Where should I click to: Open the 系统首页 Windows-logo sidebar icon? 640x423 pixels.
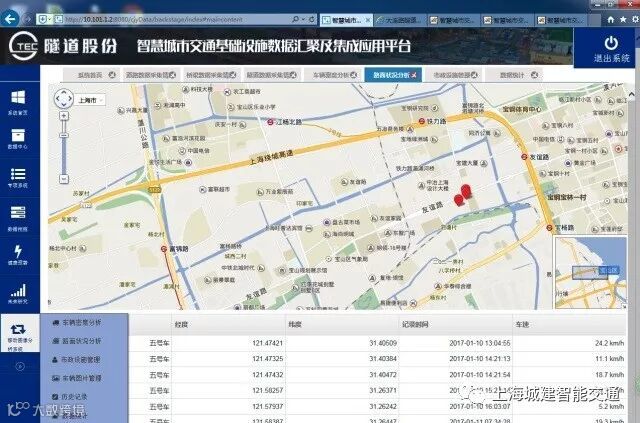point(18,97)
